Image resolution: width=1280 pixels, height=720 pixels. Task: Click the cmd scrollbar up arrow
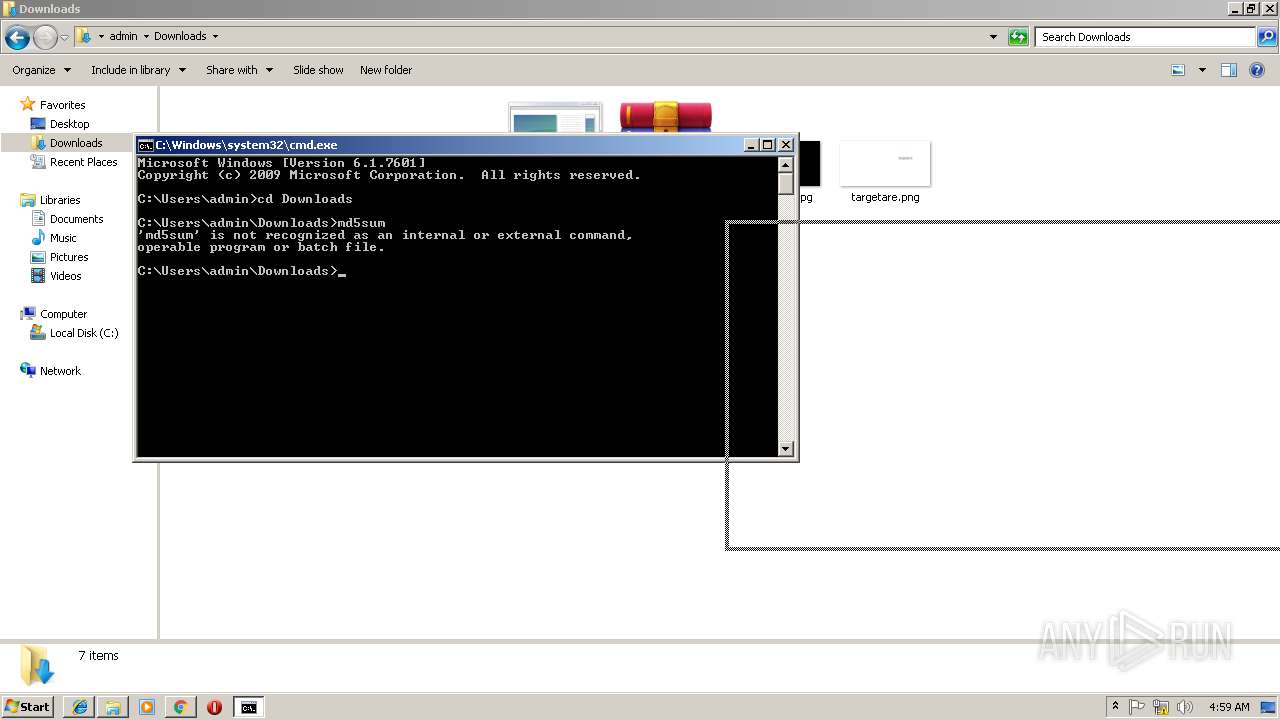click(x=786, y=164)
